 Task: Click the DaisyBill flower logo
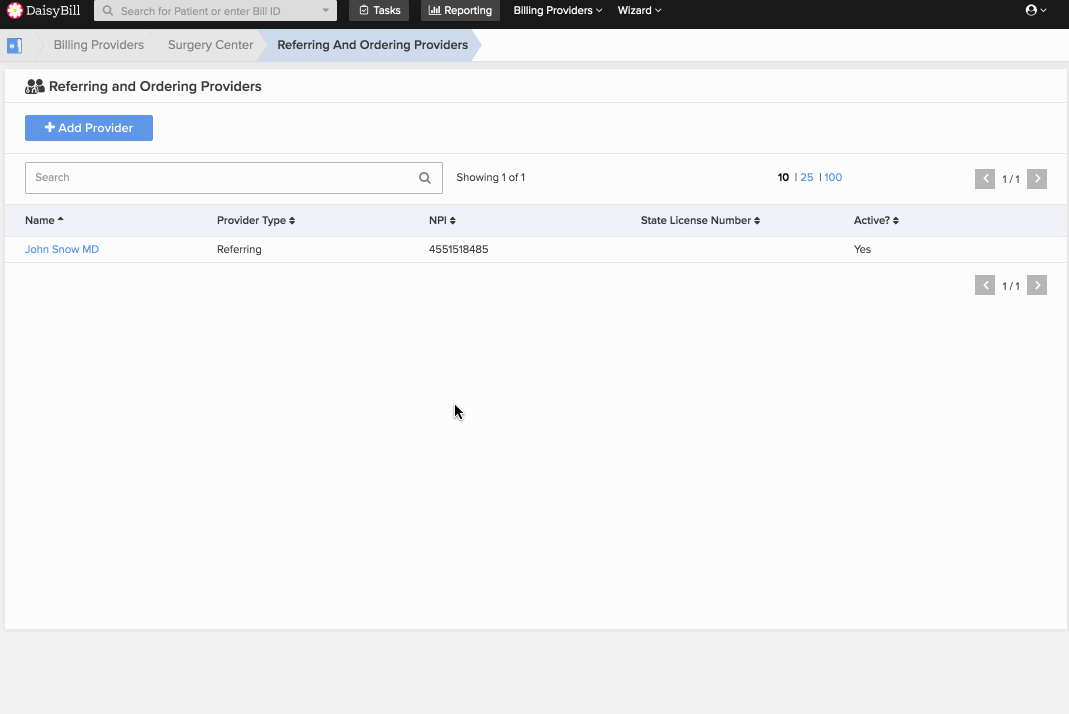[x=14, y=10]
